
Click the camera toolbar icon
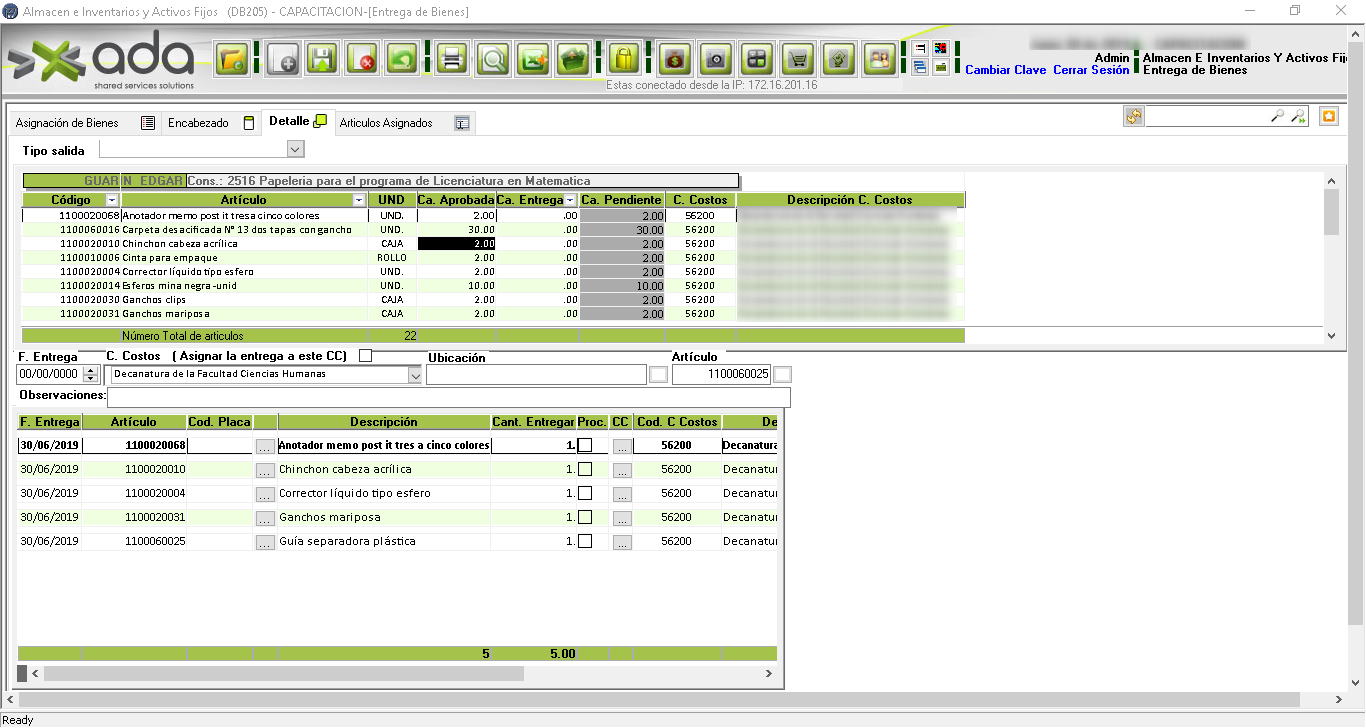(714, 60)
